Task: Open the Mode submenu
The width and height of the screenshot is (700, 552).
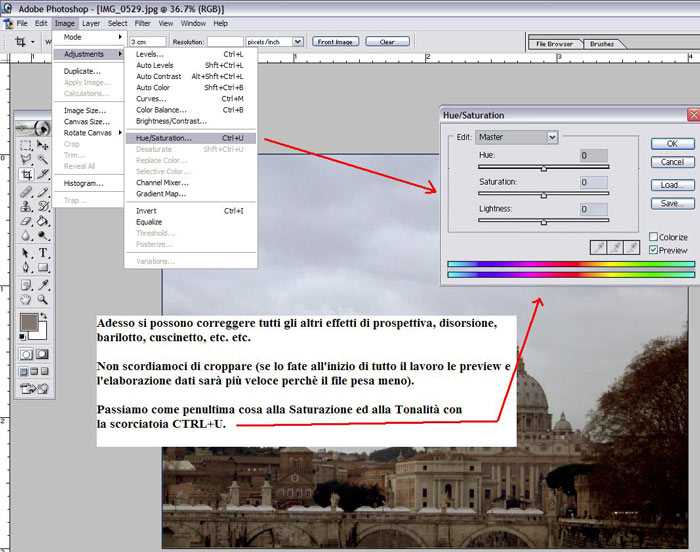Action: [90, 37]
